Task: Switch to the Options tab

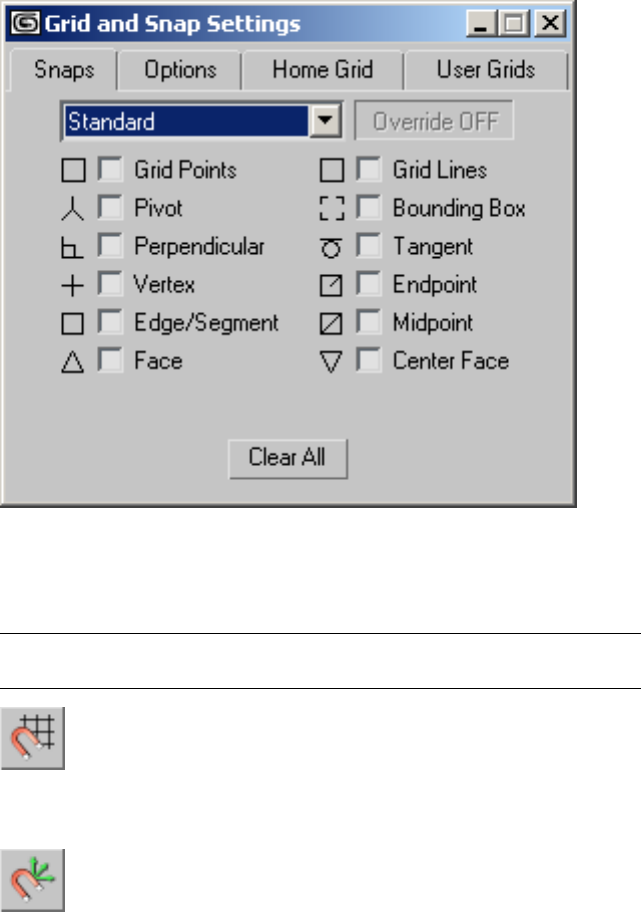Action: (x=180, y=71)
